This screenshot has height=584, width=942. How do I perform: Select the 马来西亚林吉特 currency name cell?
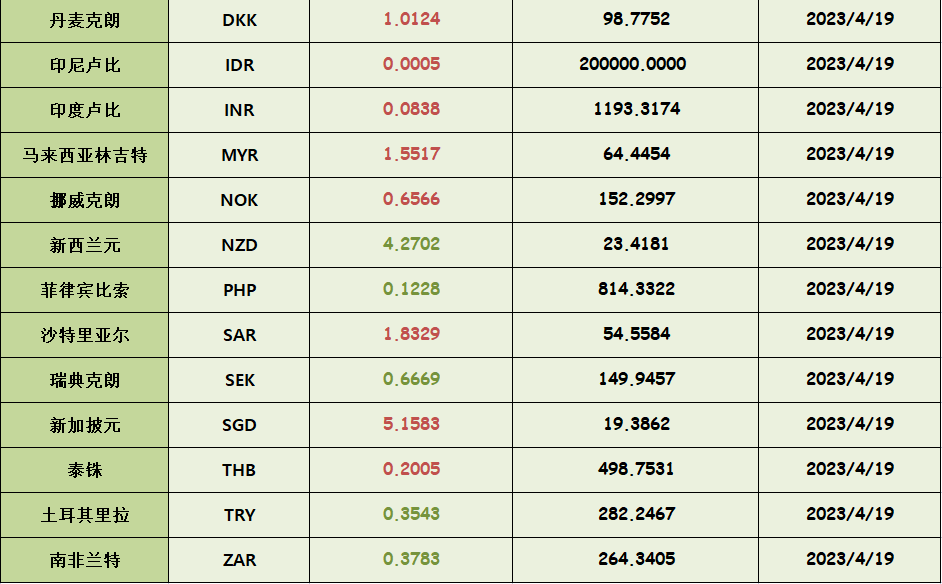[x=85, y=155]
